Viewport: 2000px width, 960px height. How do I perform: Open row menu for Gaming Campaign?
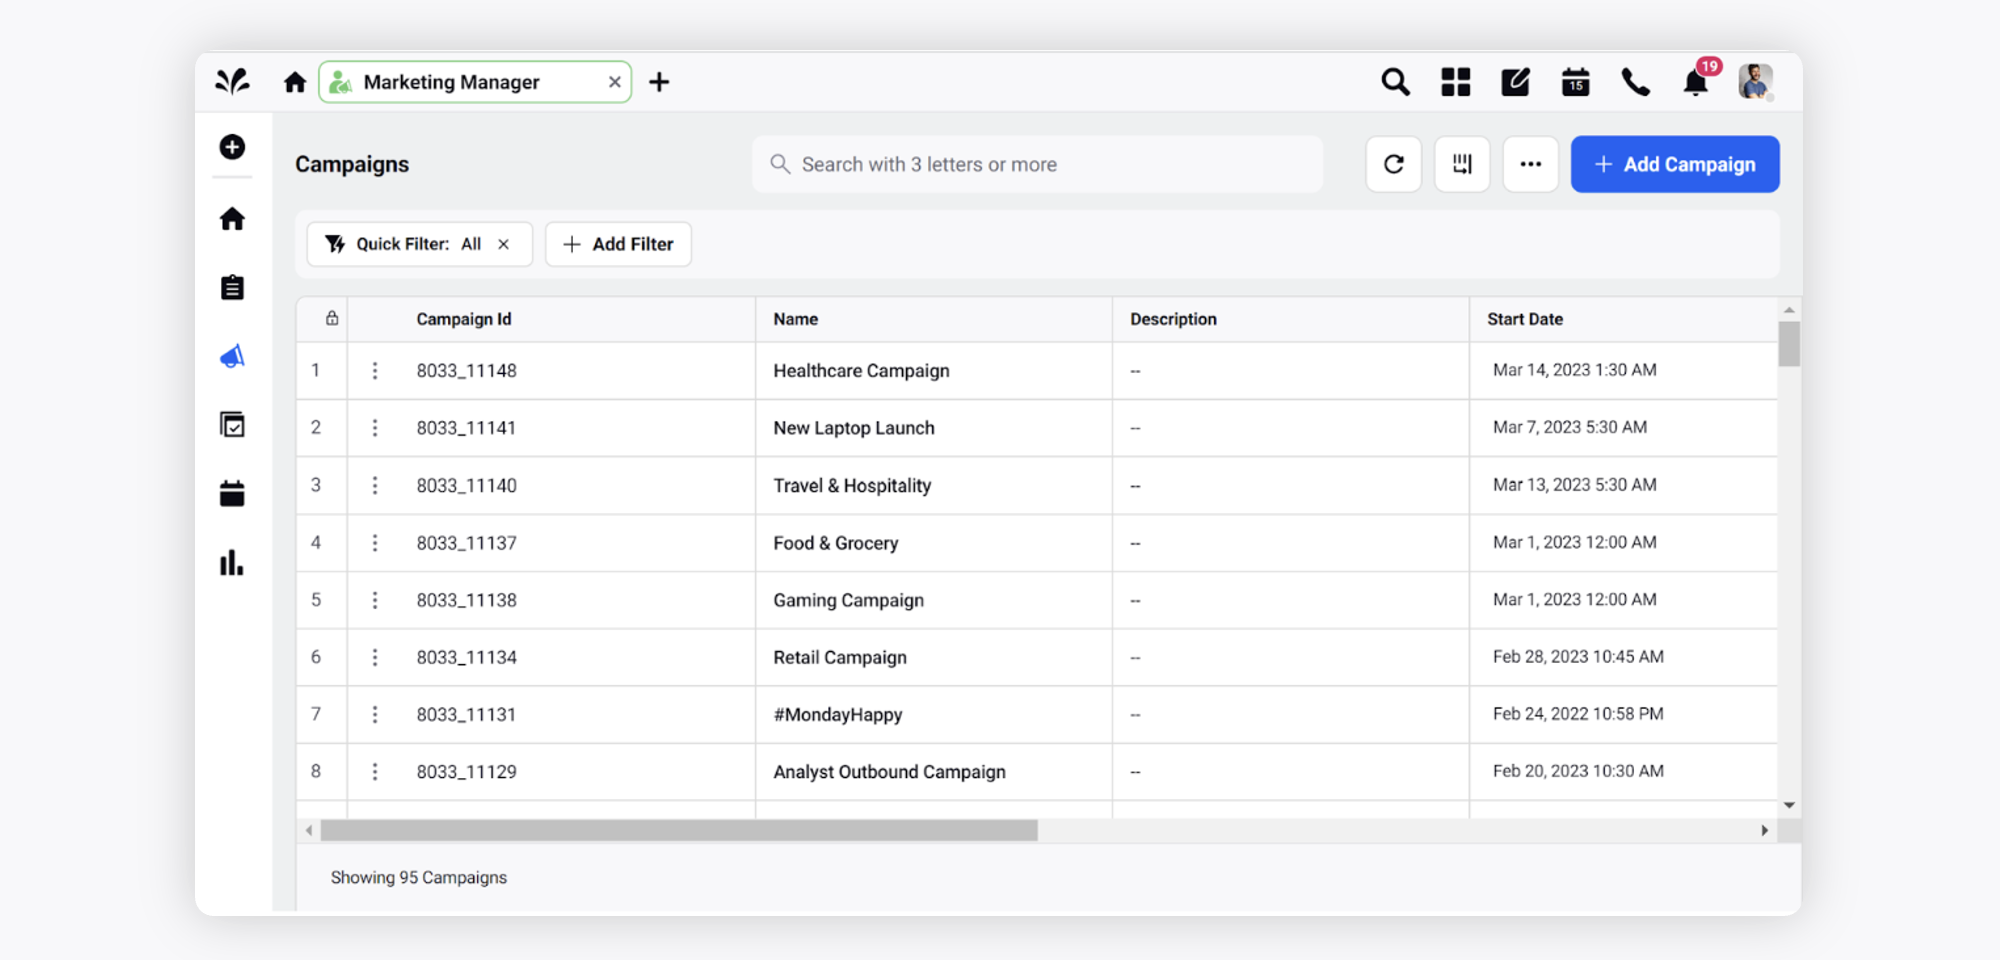click(x=375, y=600)
